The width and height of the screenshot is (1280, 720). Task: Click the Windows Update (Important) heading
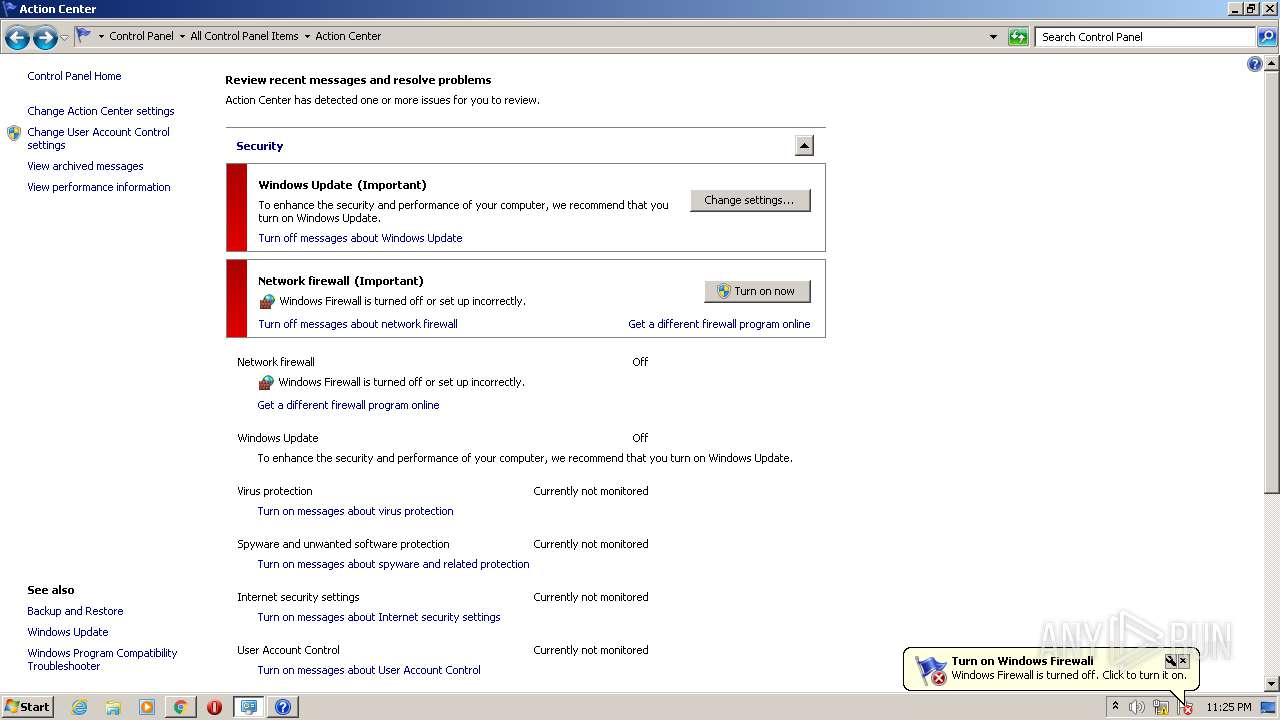(x=342, y=185)
